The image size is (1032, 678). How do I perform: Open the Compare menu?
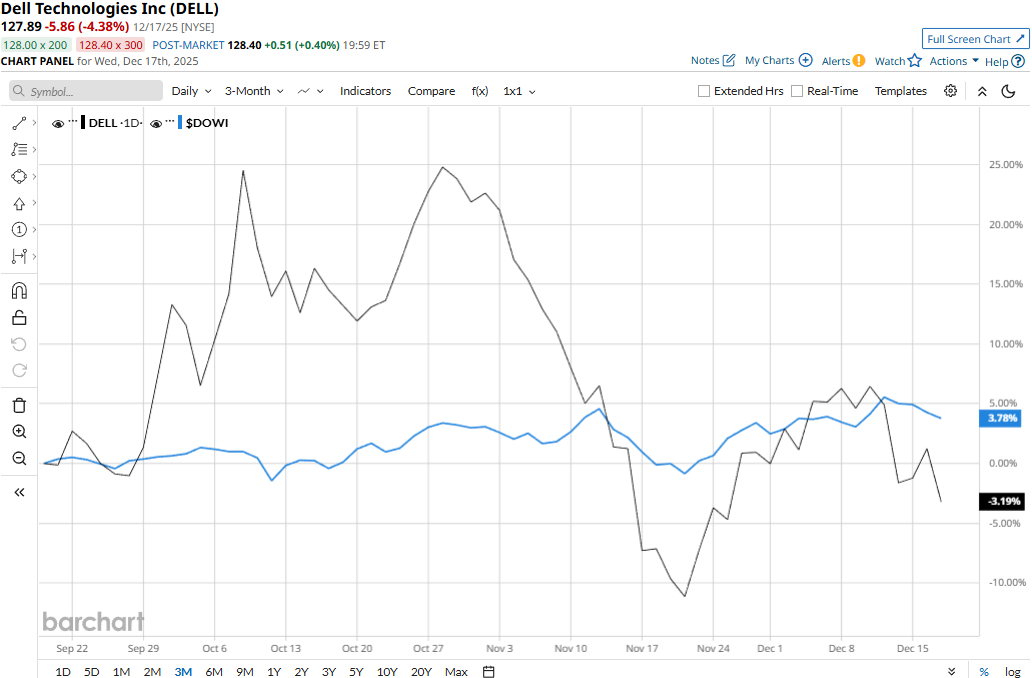[x=431, y=91]
